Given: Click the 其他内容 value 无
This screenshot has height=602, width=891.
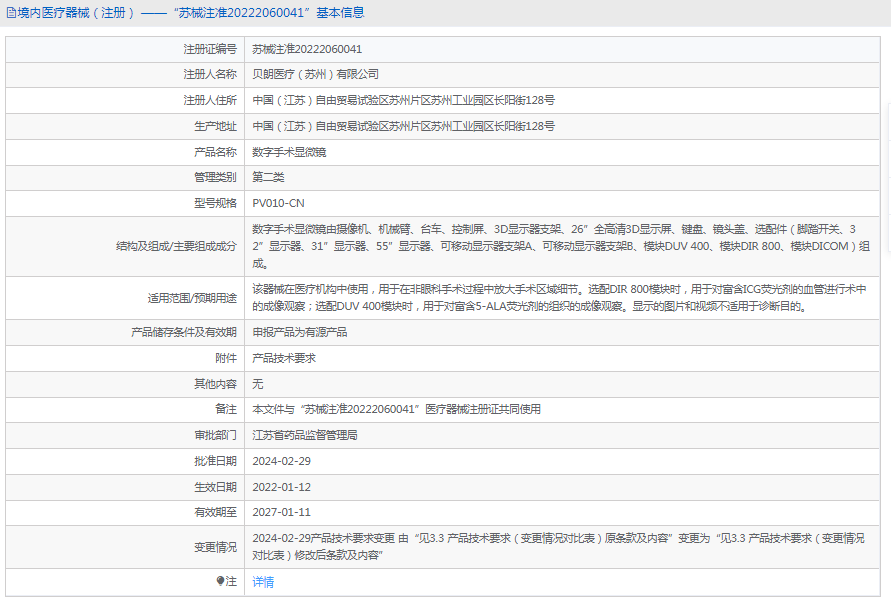Looking at the screenshot, I should coord(257,384).
